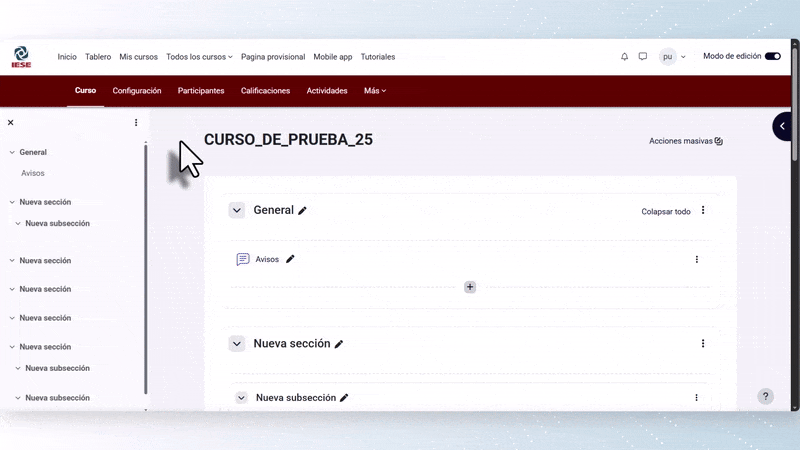The image size is (800, 450).
Task: Toggle Modo de edición switch
Action: coord(772,56)
